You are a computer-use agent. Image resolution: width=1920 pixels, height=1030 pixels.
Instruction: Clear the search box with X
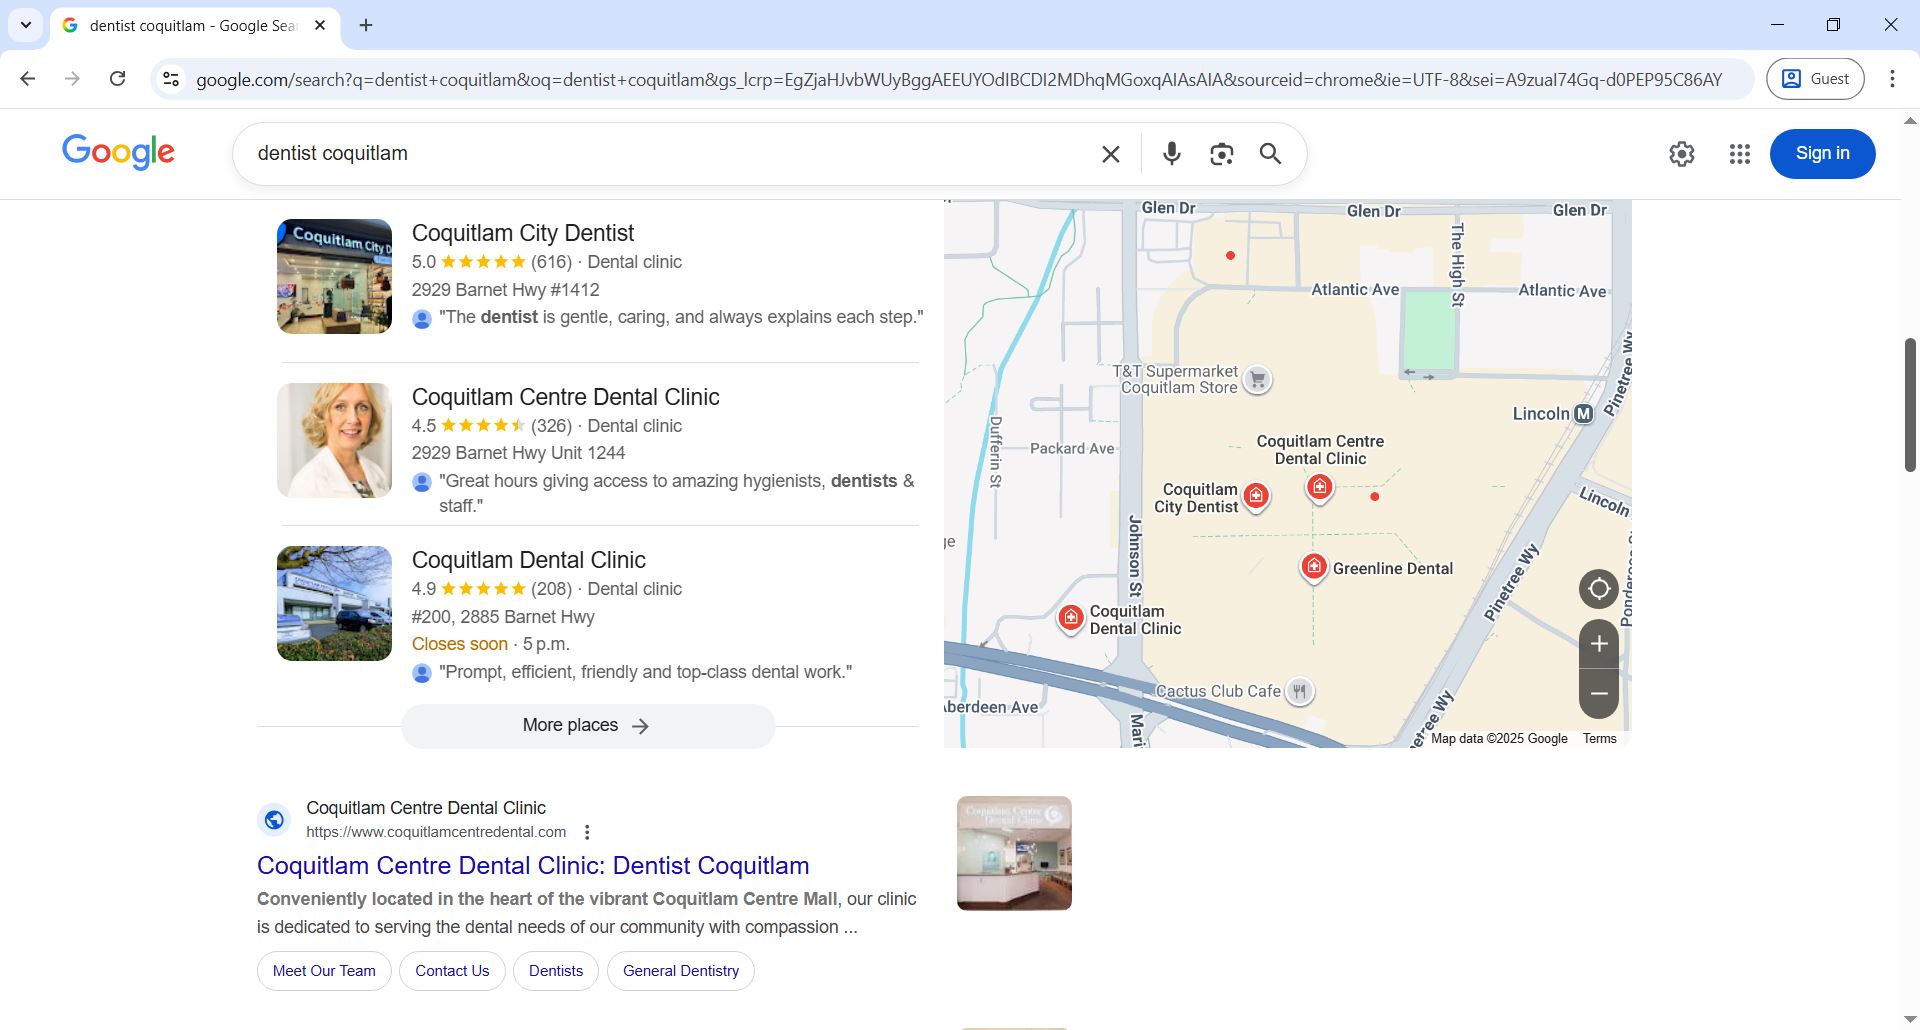(x=1110, y=154)
